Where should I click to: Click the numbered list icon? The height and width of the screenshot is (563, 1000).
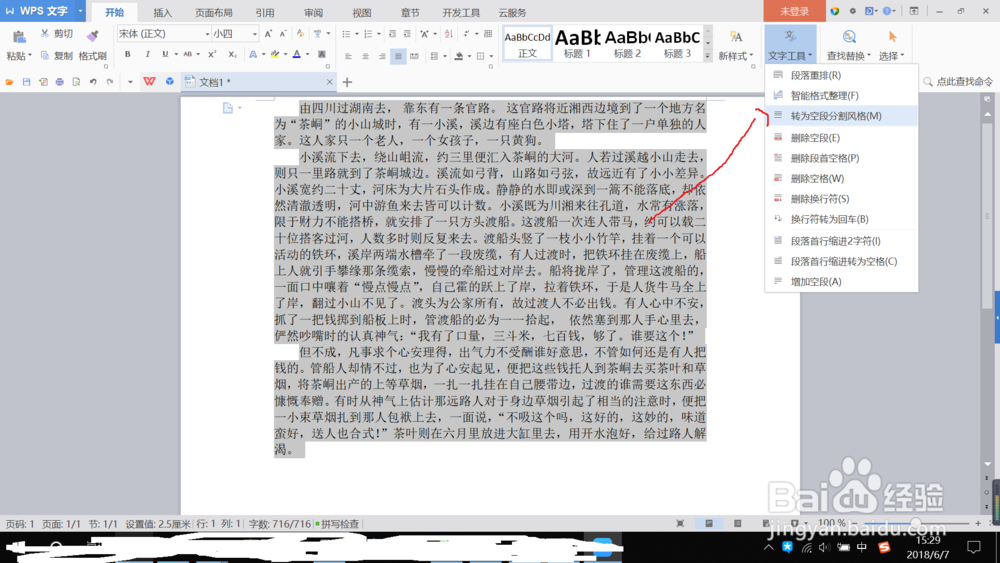[368, 34]
